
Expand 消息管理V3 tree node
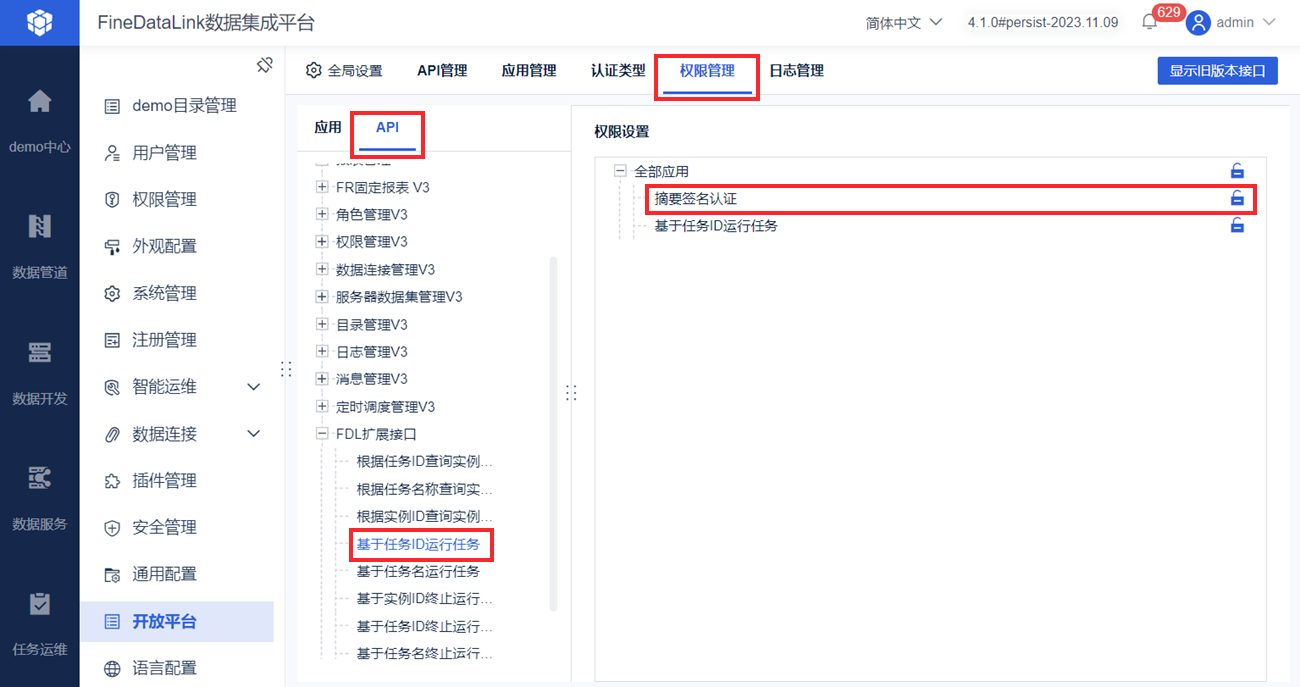(322, 379)
